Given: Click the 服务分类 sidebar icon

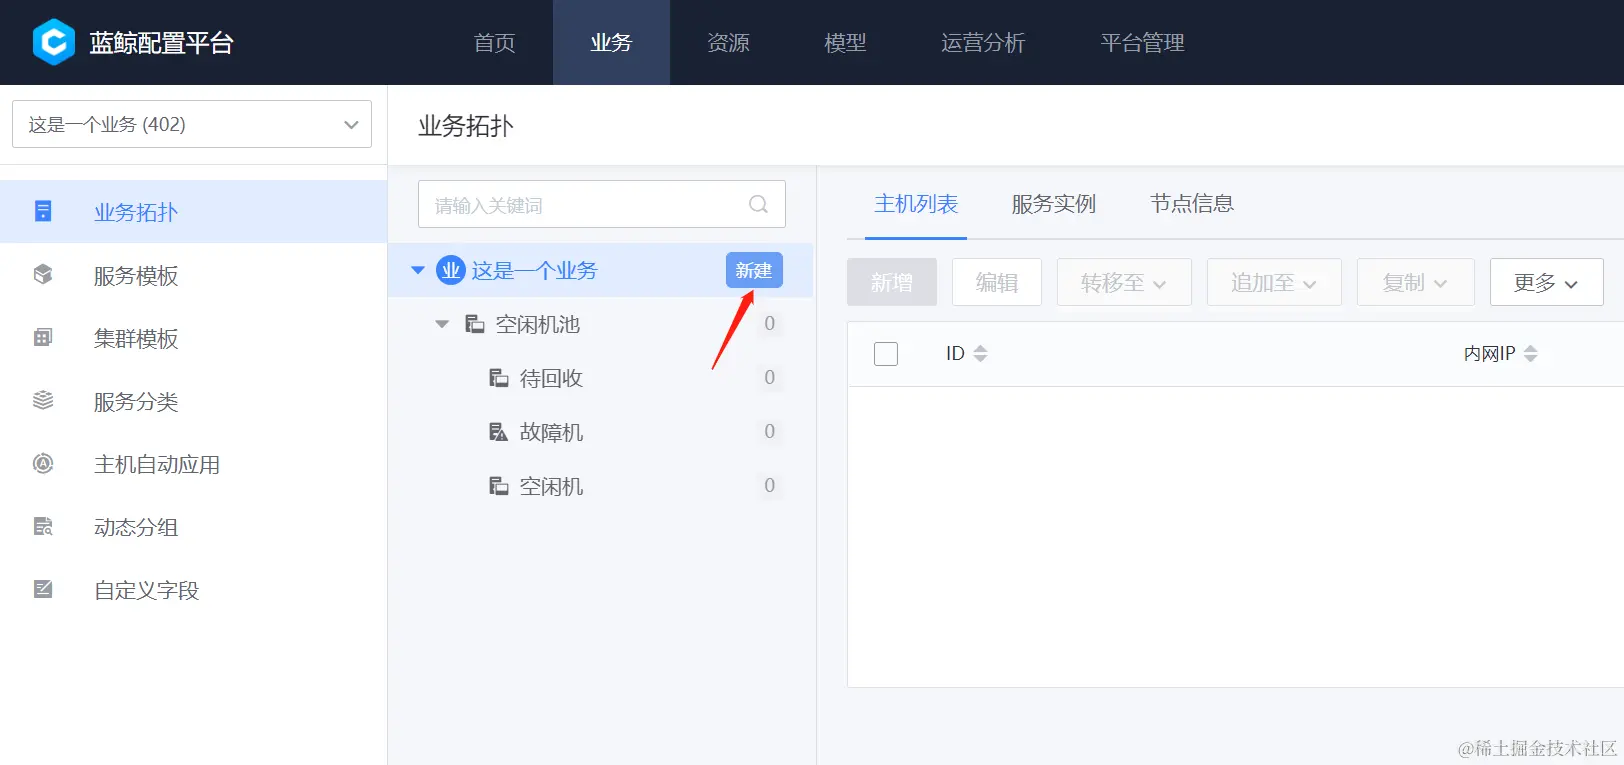Looking at the screenshot, I should (43, 400).
